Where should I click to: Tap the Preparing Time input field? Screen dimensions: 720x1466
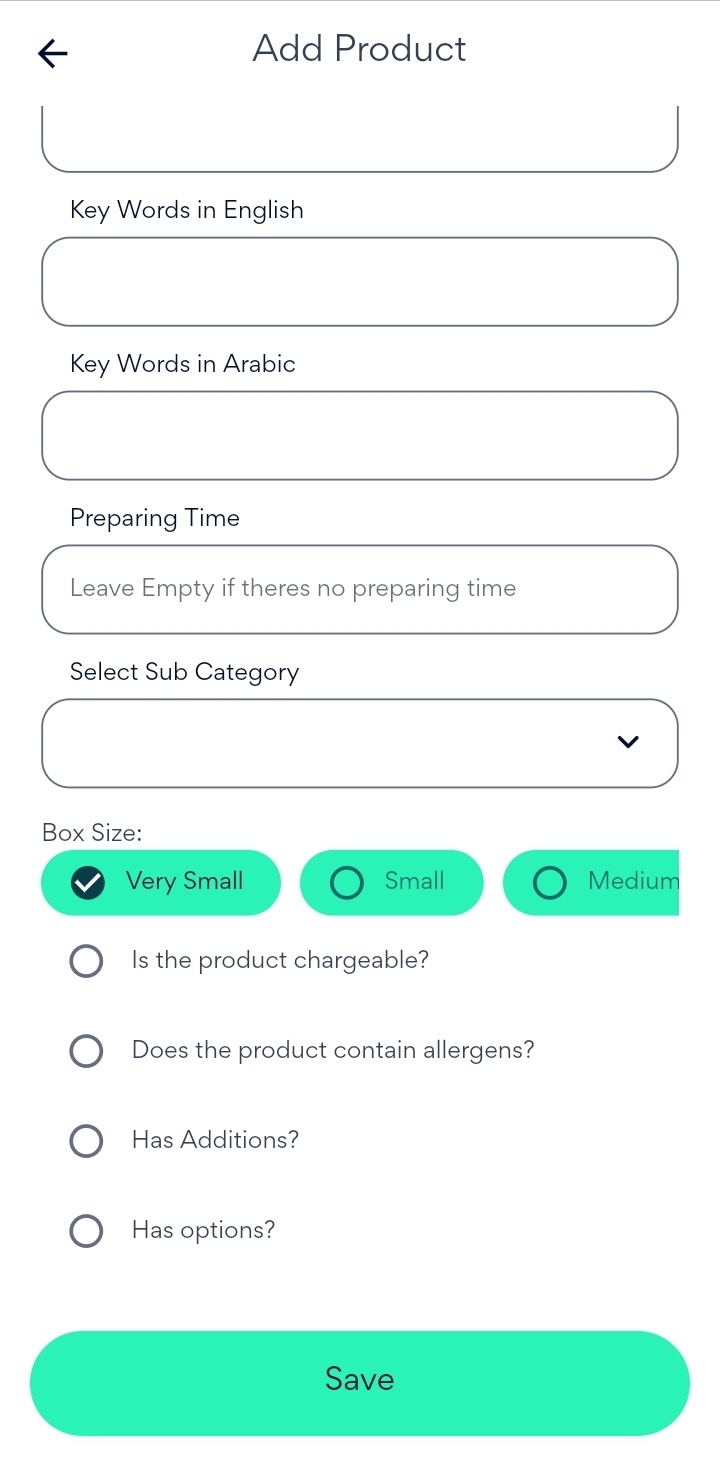click(x=360, y=589)
